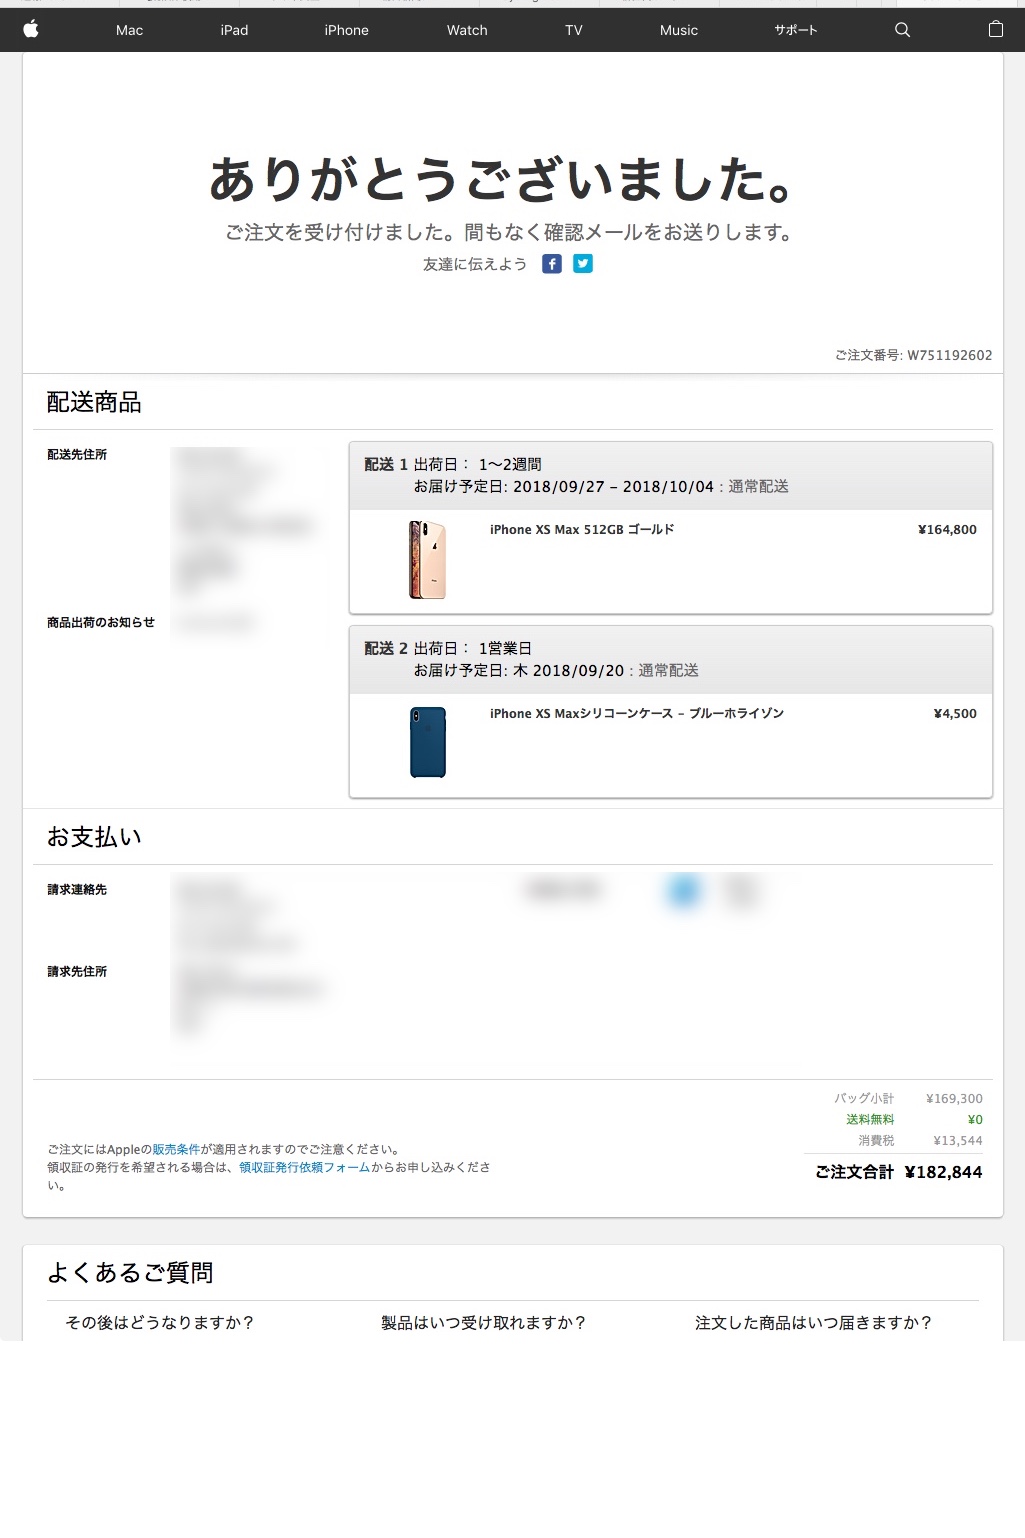Select the シリコーンケース ブルーホライゾン product title
1025x1538 pixels.
[x=637, y=714]
